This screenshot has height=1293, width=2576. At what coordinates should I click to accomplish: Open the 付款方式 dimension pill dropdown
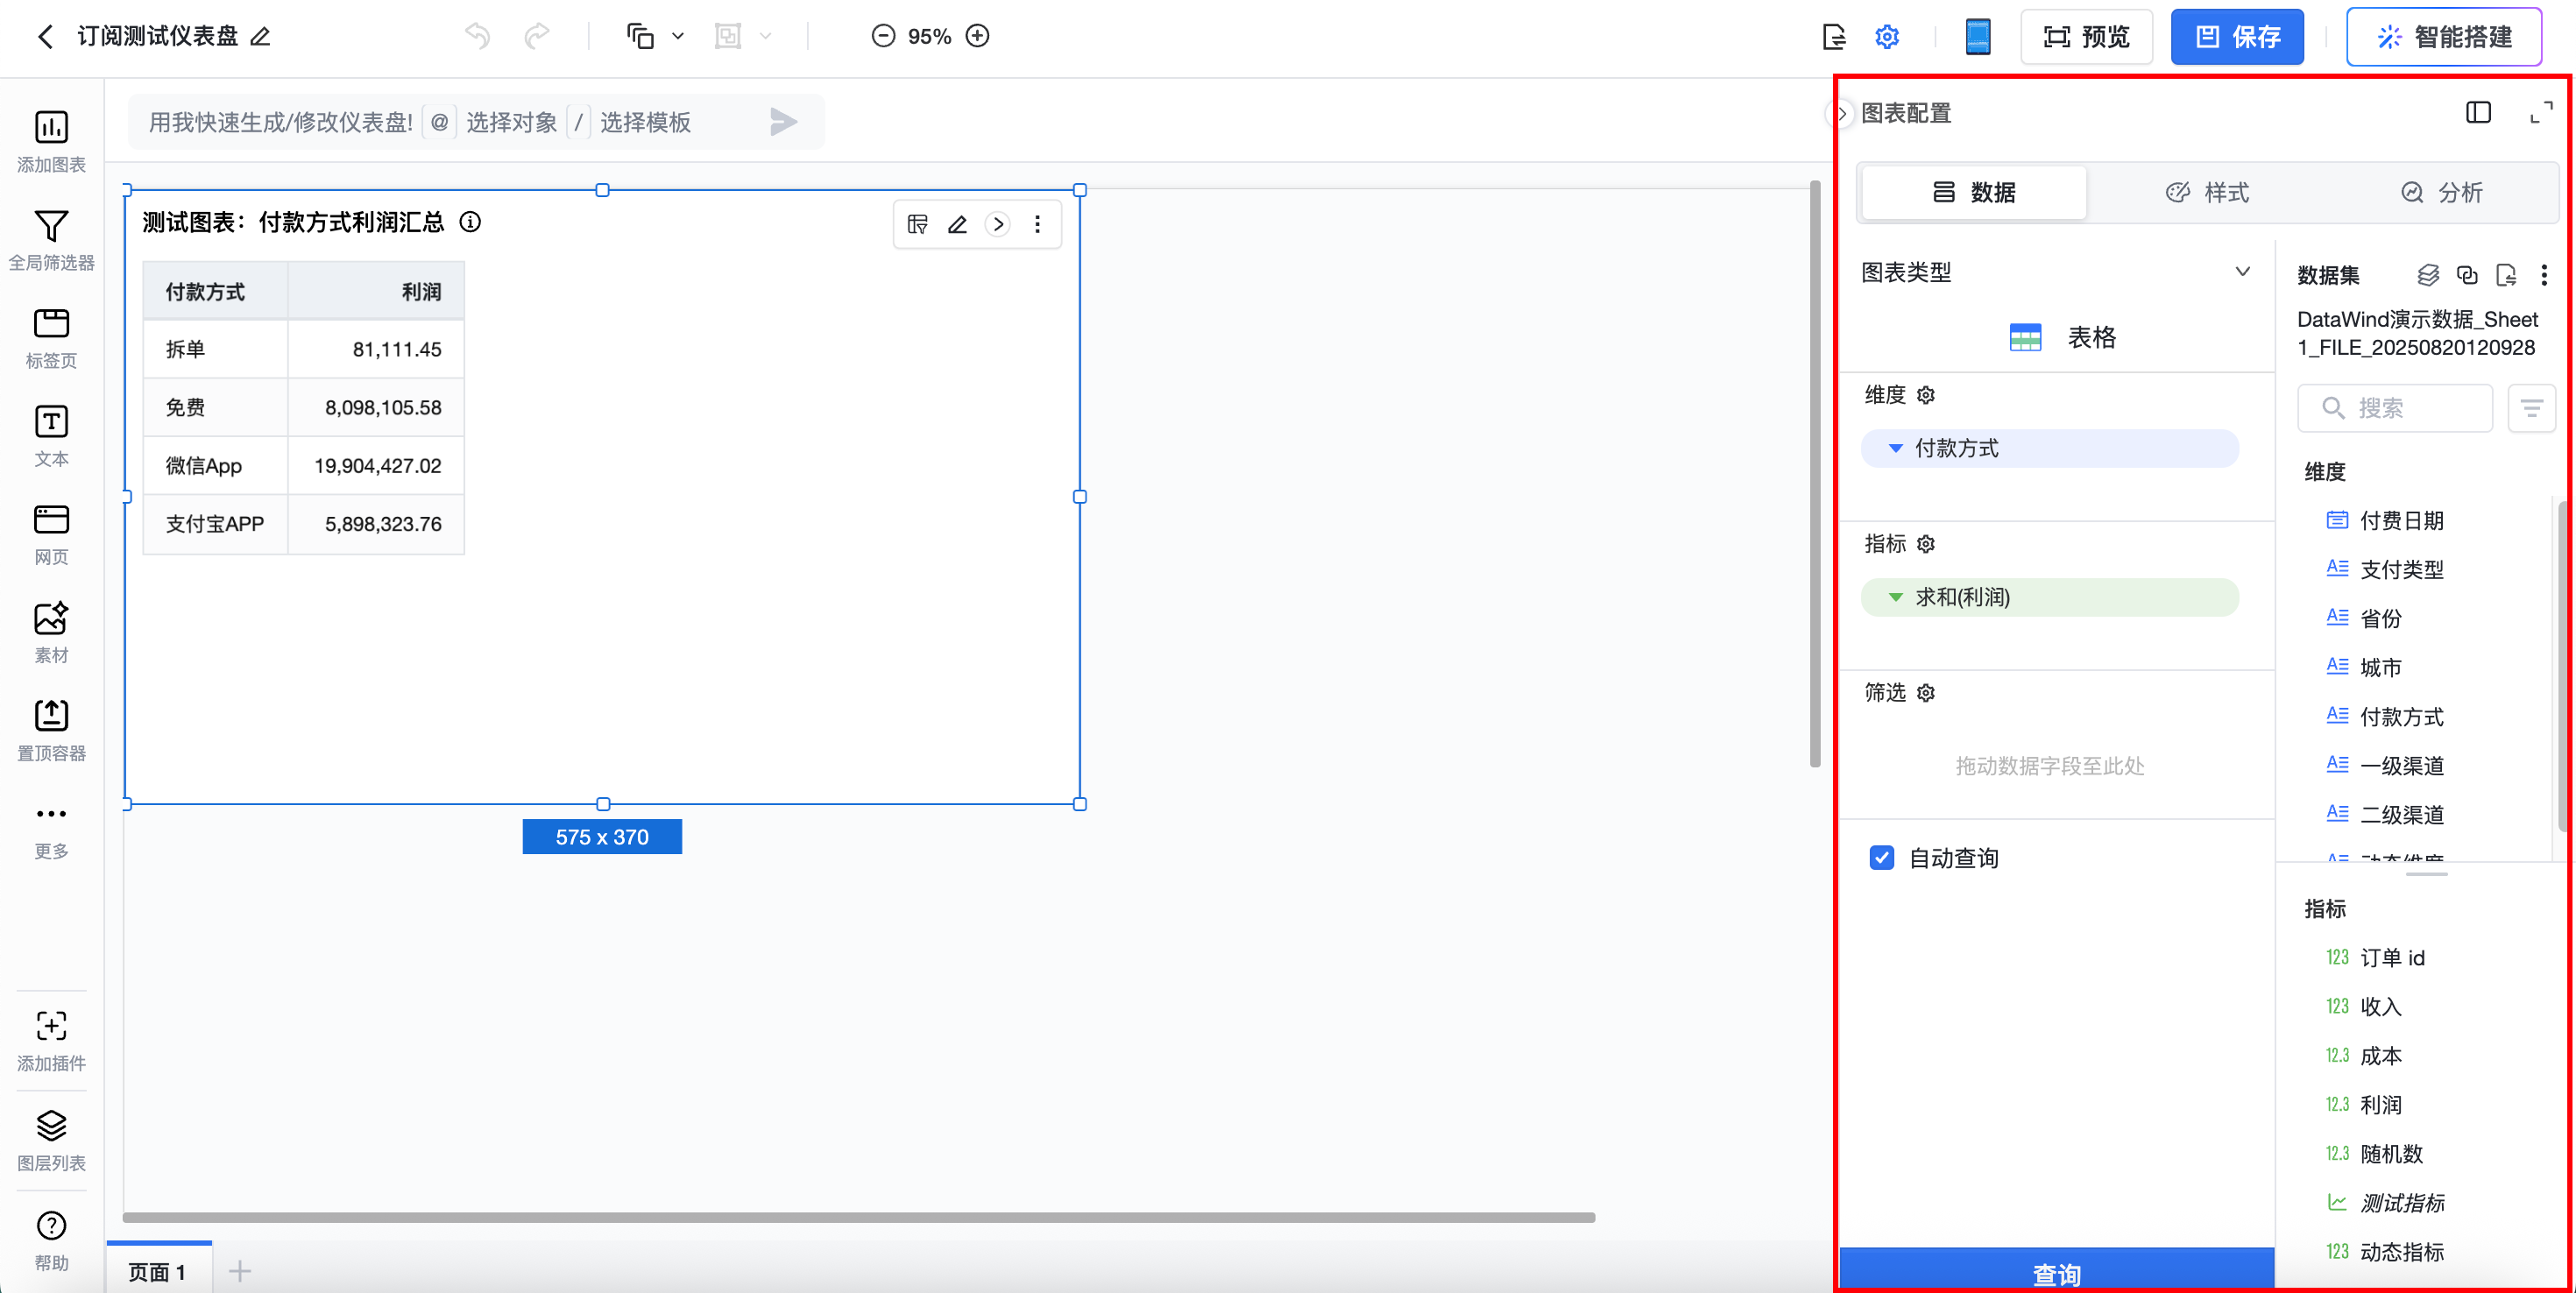pyautogui.click(x=1896, y=448)
